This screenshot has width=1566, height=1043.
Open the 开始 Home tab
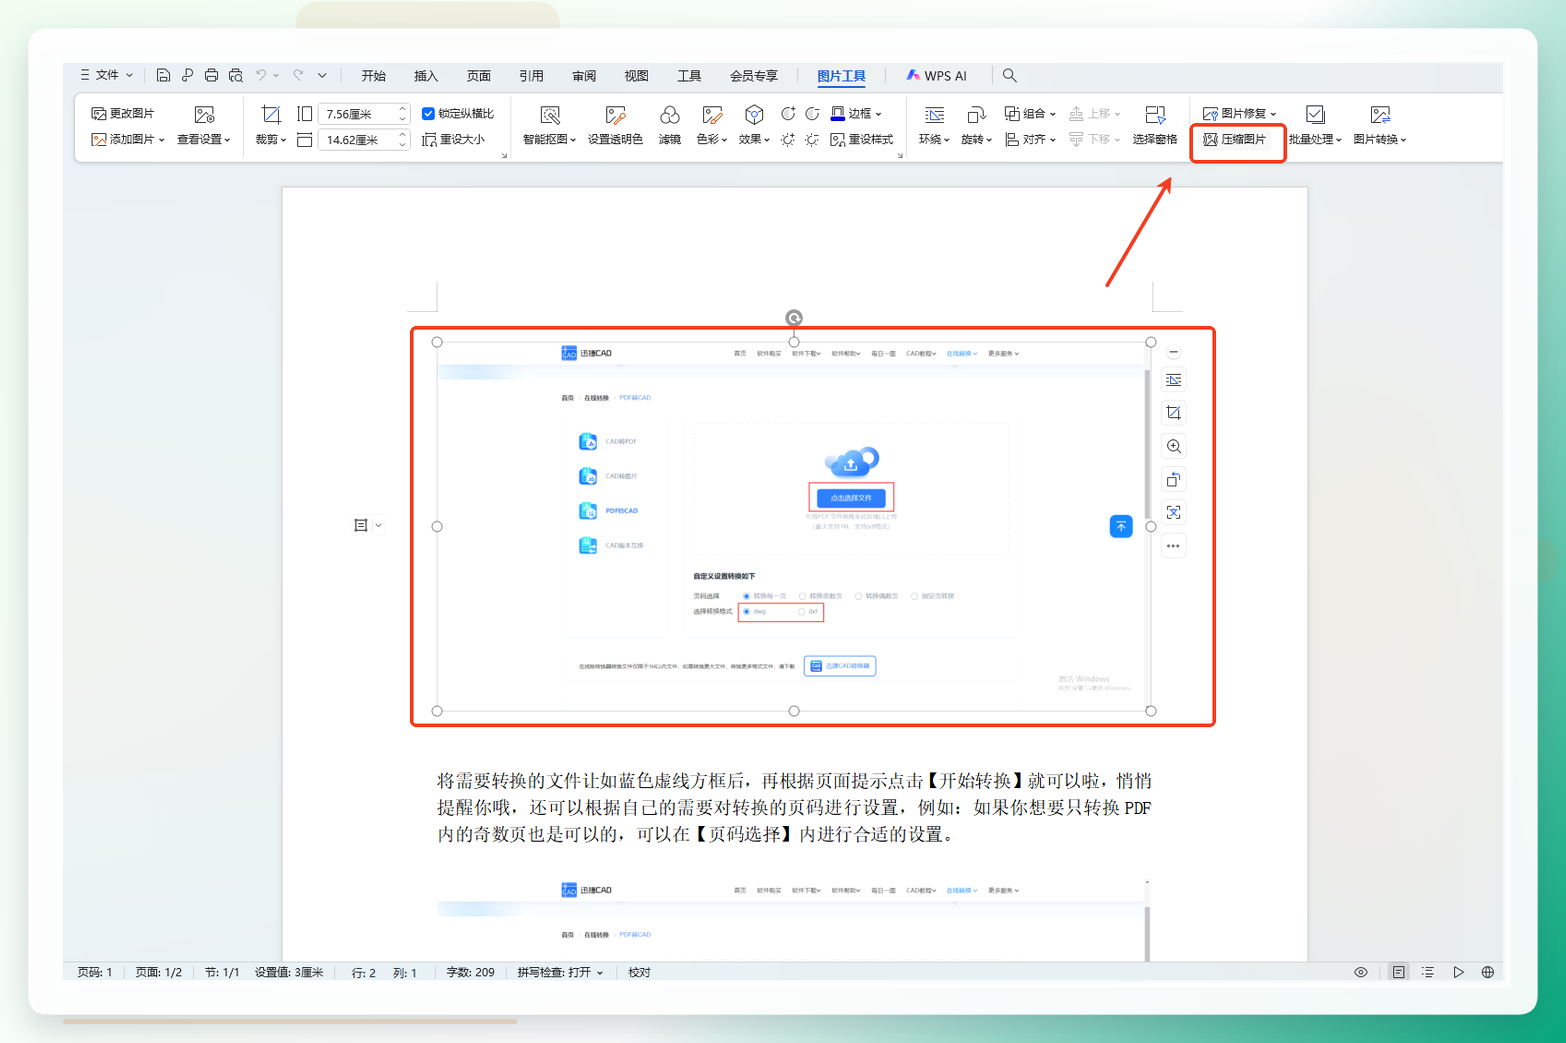pos(374,76)
